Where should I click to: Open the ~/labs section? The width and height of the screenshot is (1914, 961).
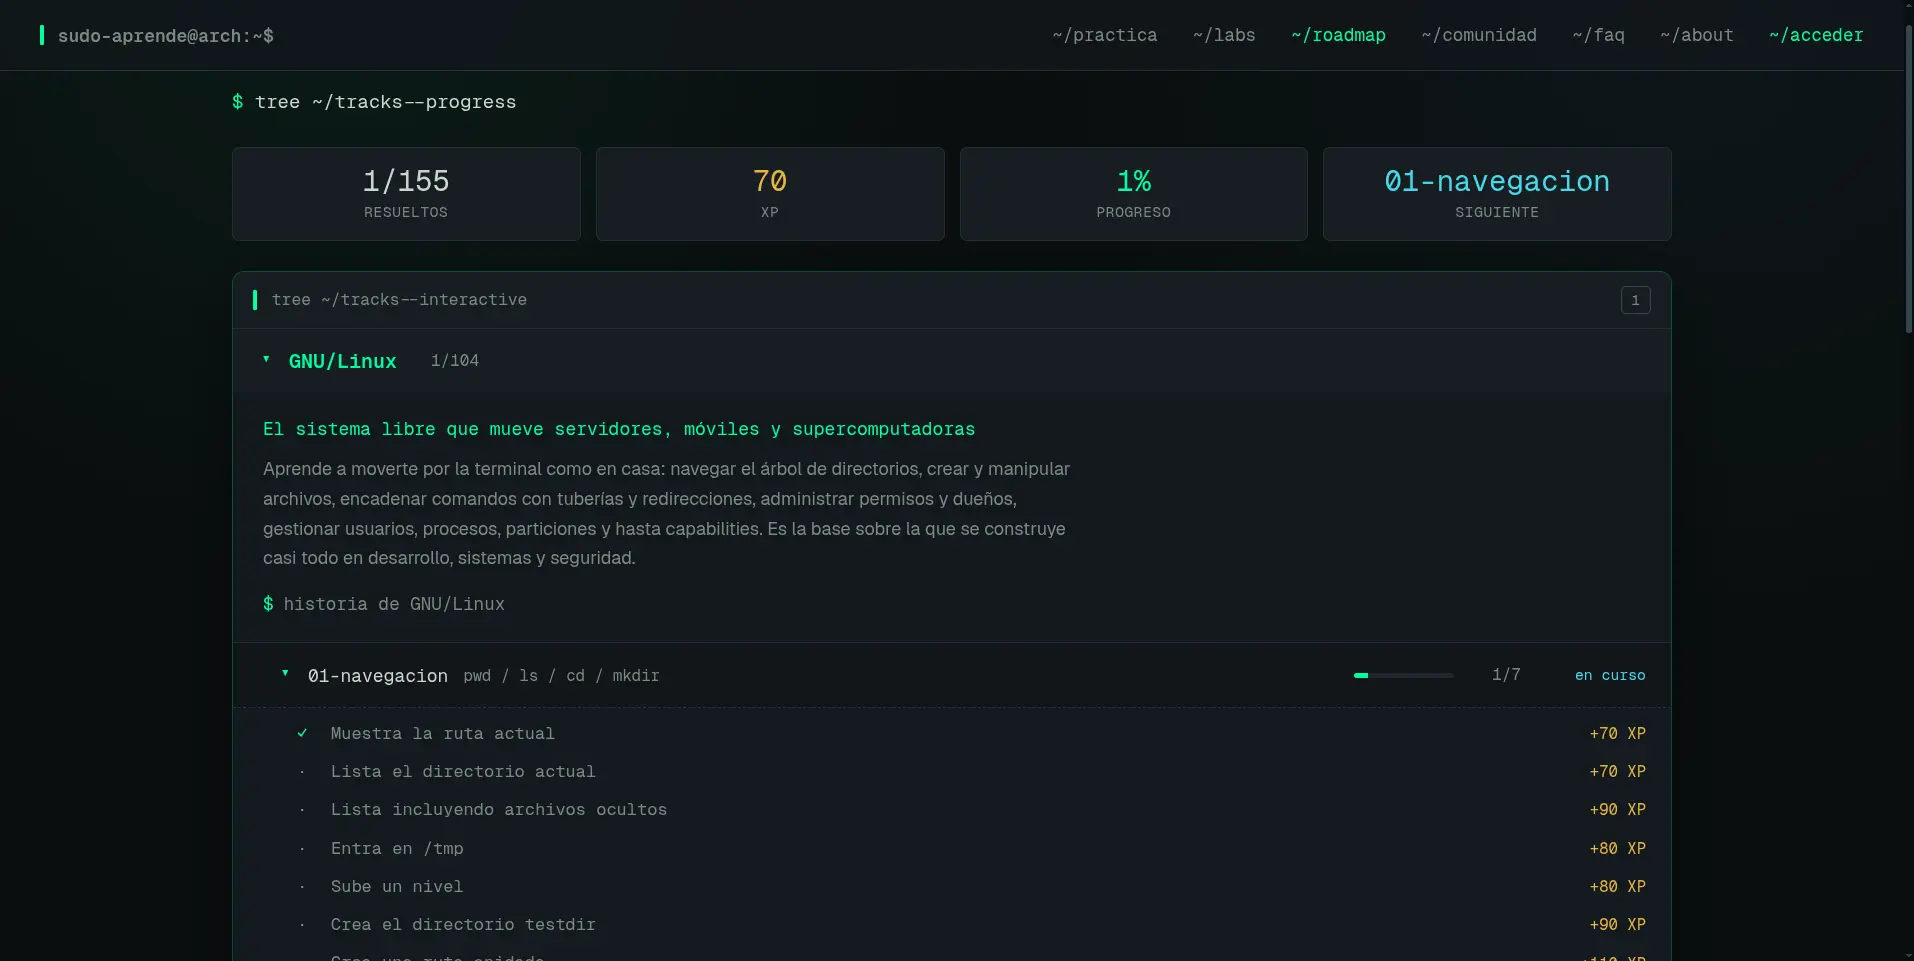[1224, 35]
